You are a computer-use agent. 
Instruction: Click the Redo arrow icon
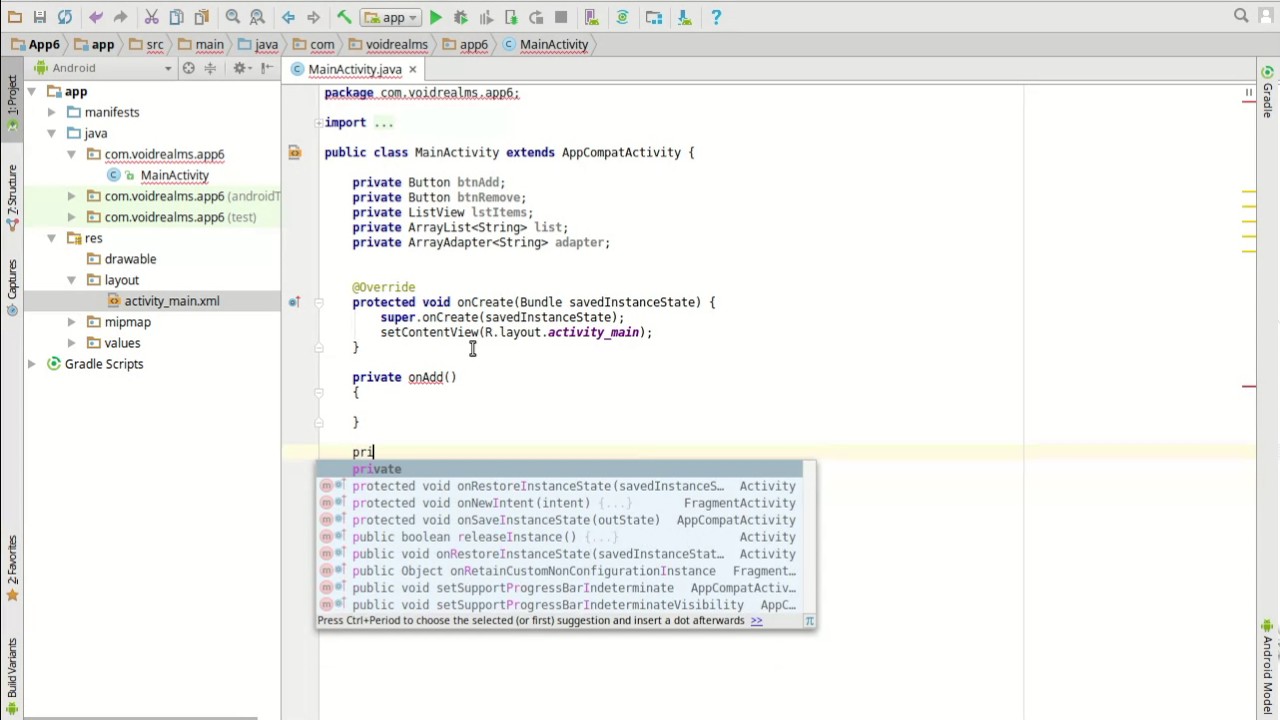pos(120,17)
